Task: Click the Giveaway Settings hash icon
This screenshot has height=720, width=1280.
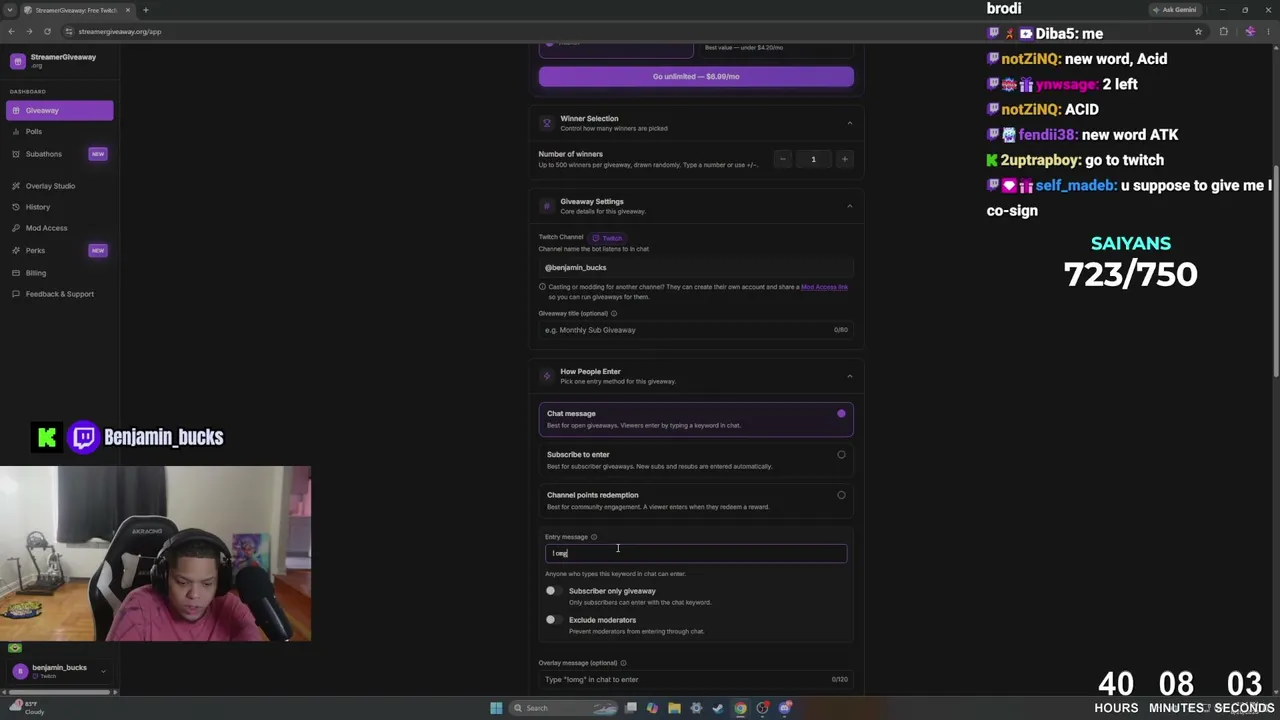Action: (x=546, y=206)
